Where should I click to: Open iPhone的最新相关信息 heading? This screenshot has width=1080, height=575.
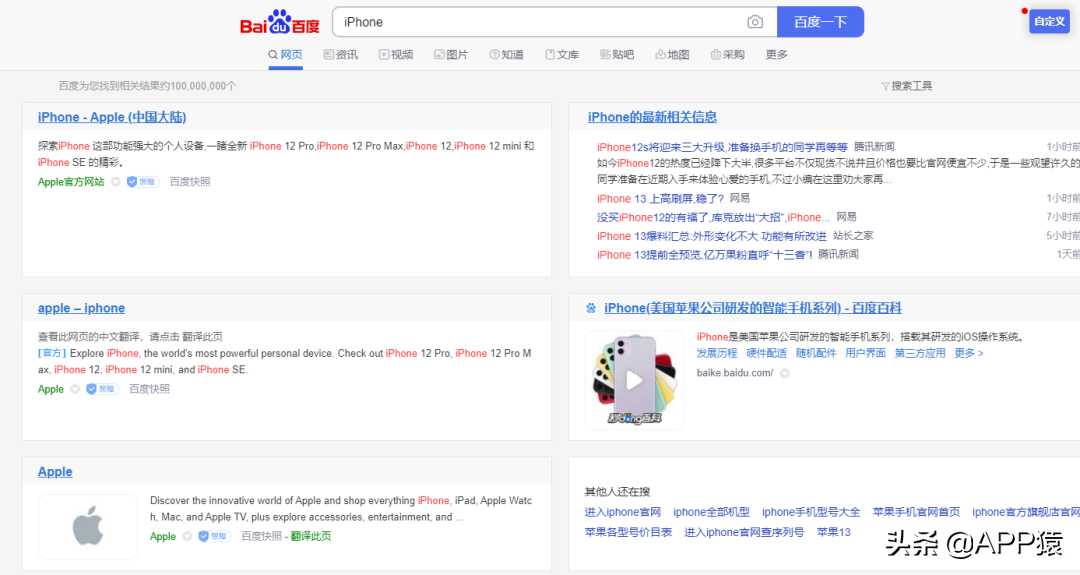[652, 117]
